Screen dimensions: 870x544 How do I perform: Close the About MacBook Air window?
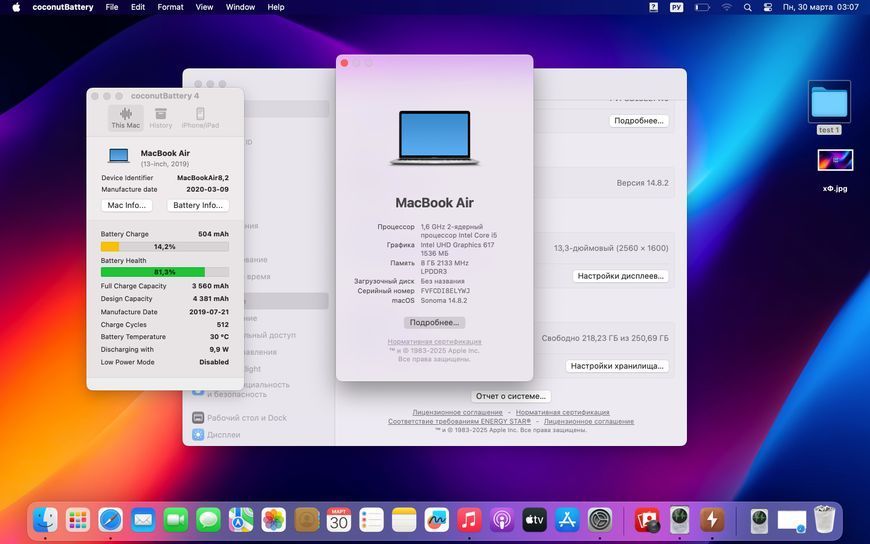[x=345, y=63]
